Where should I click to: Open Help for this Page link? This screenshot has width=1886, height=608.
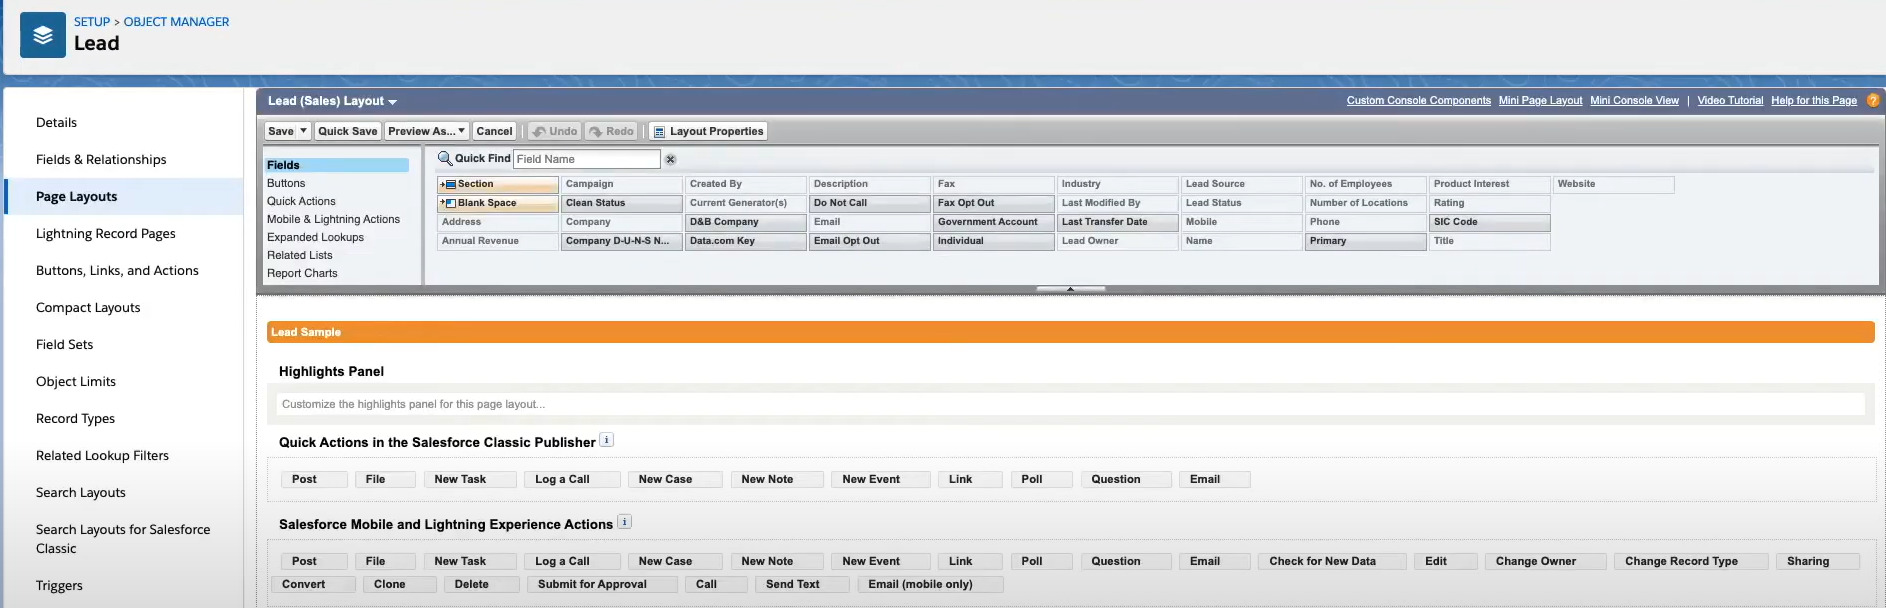tap(1813, 100)
